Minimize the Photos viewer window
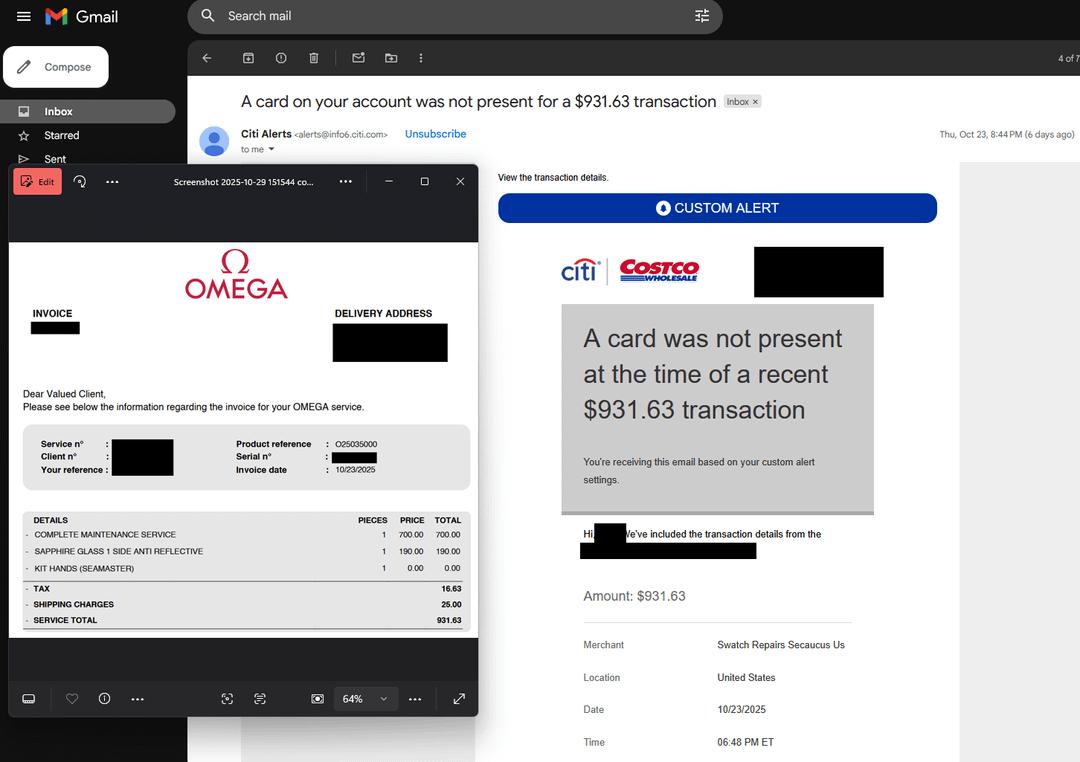This screenshot has height=762, width=1080. pos(389,181)
